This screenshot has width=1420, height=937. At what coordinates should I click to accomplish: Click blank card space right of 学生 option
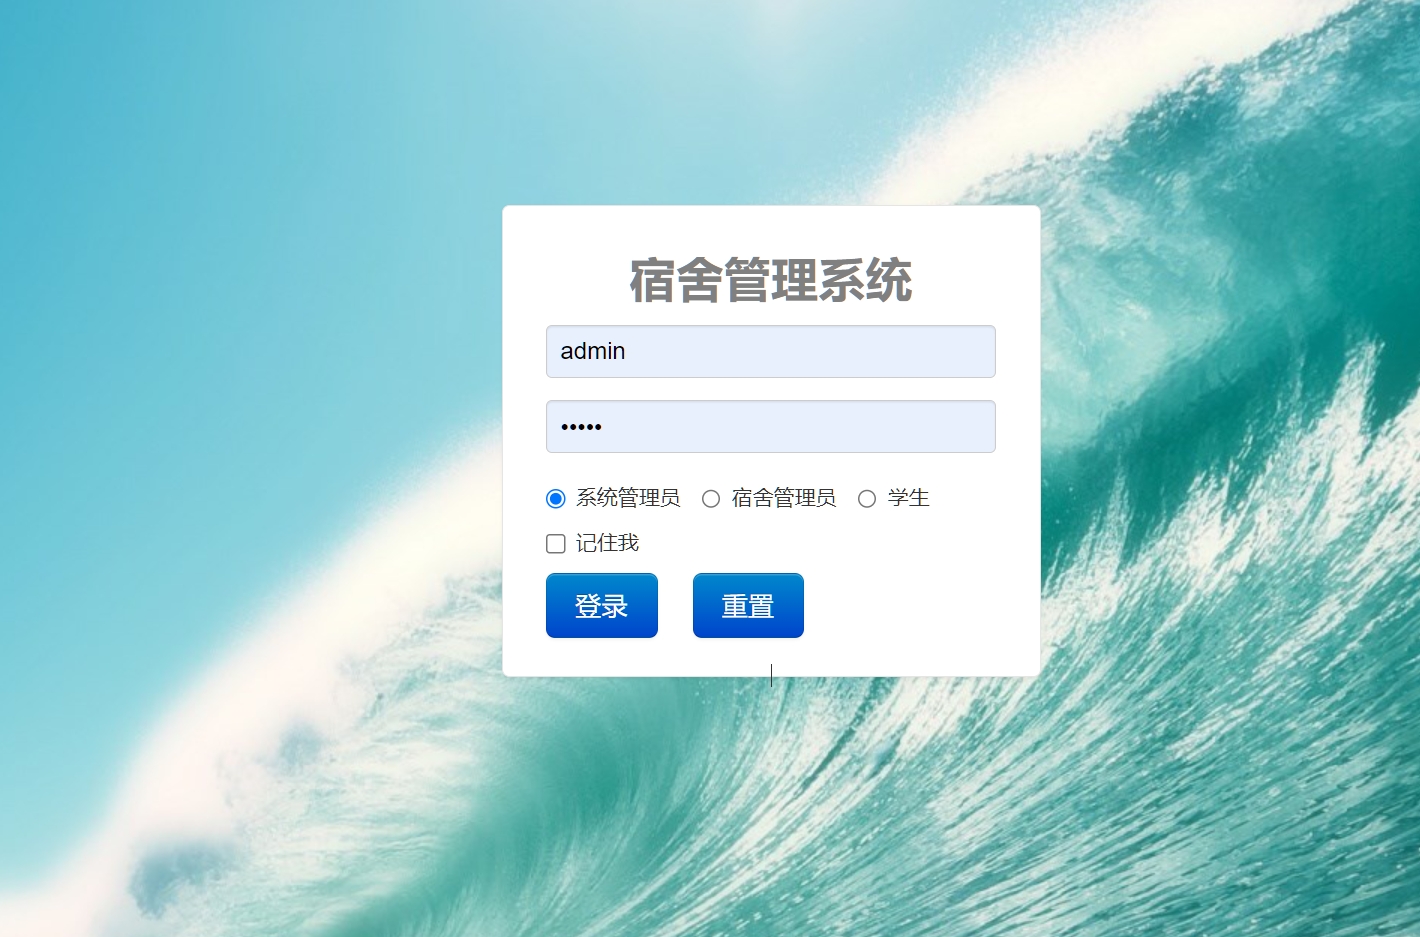point(985,498)
